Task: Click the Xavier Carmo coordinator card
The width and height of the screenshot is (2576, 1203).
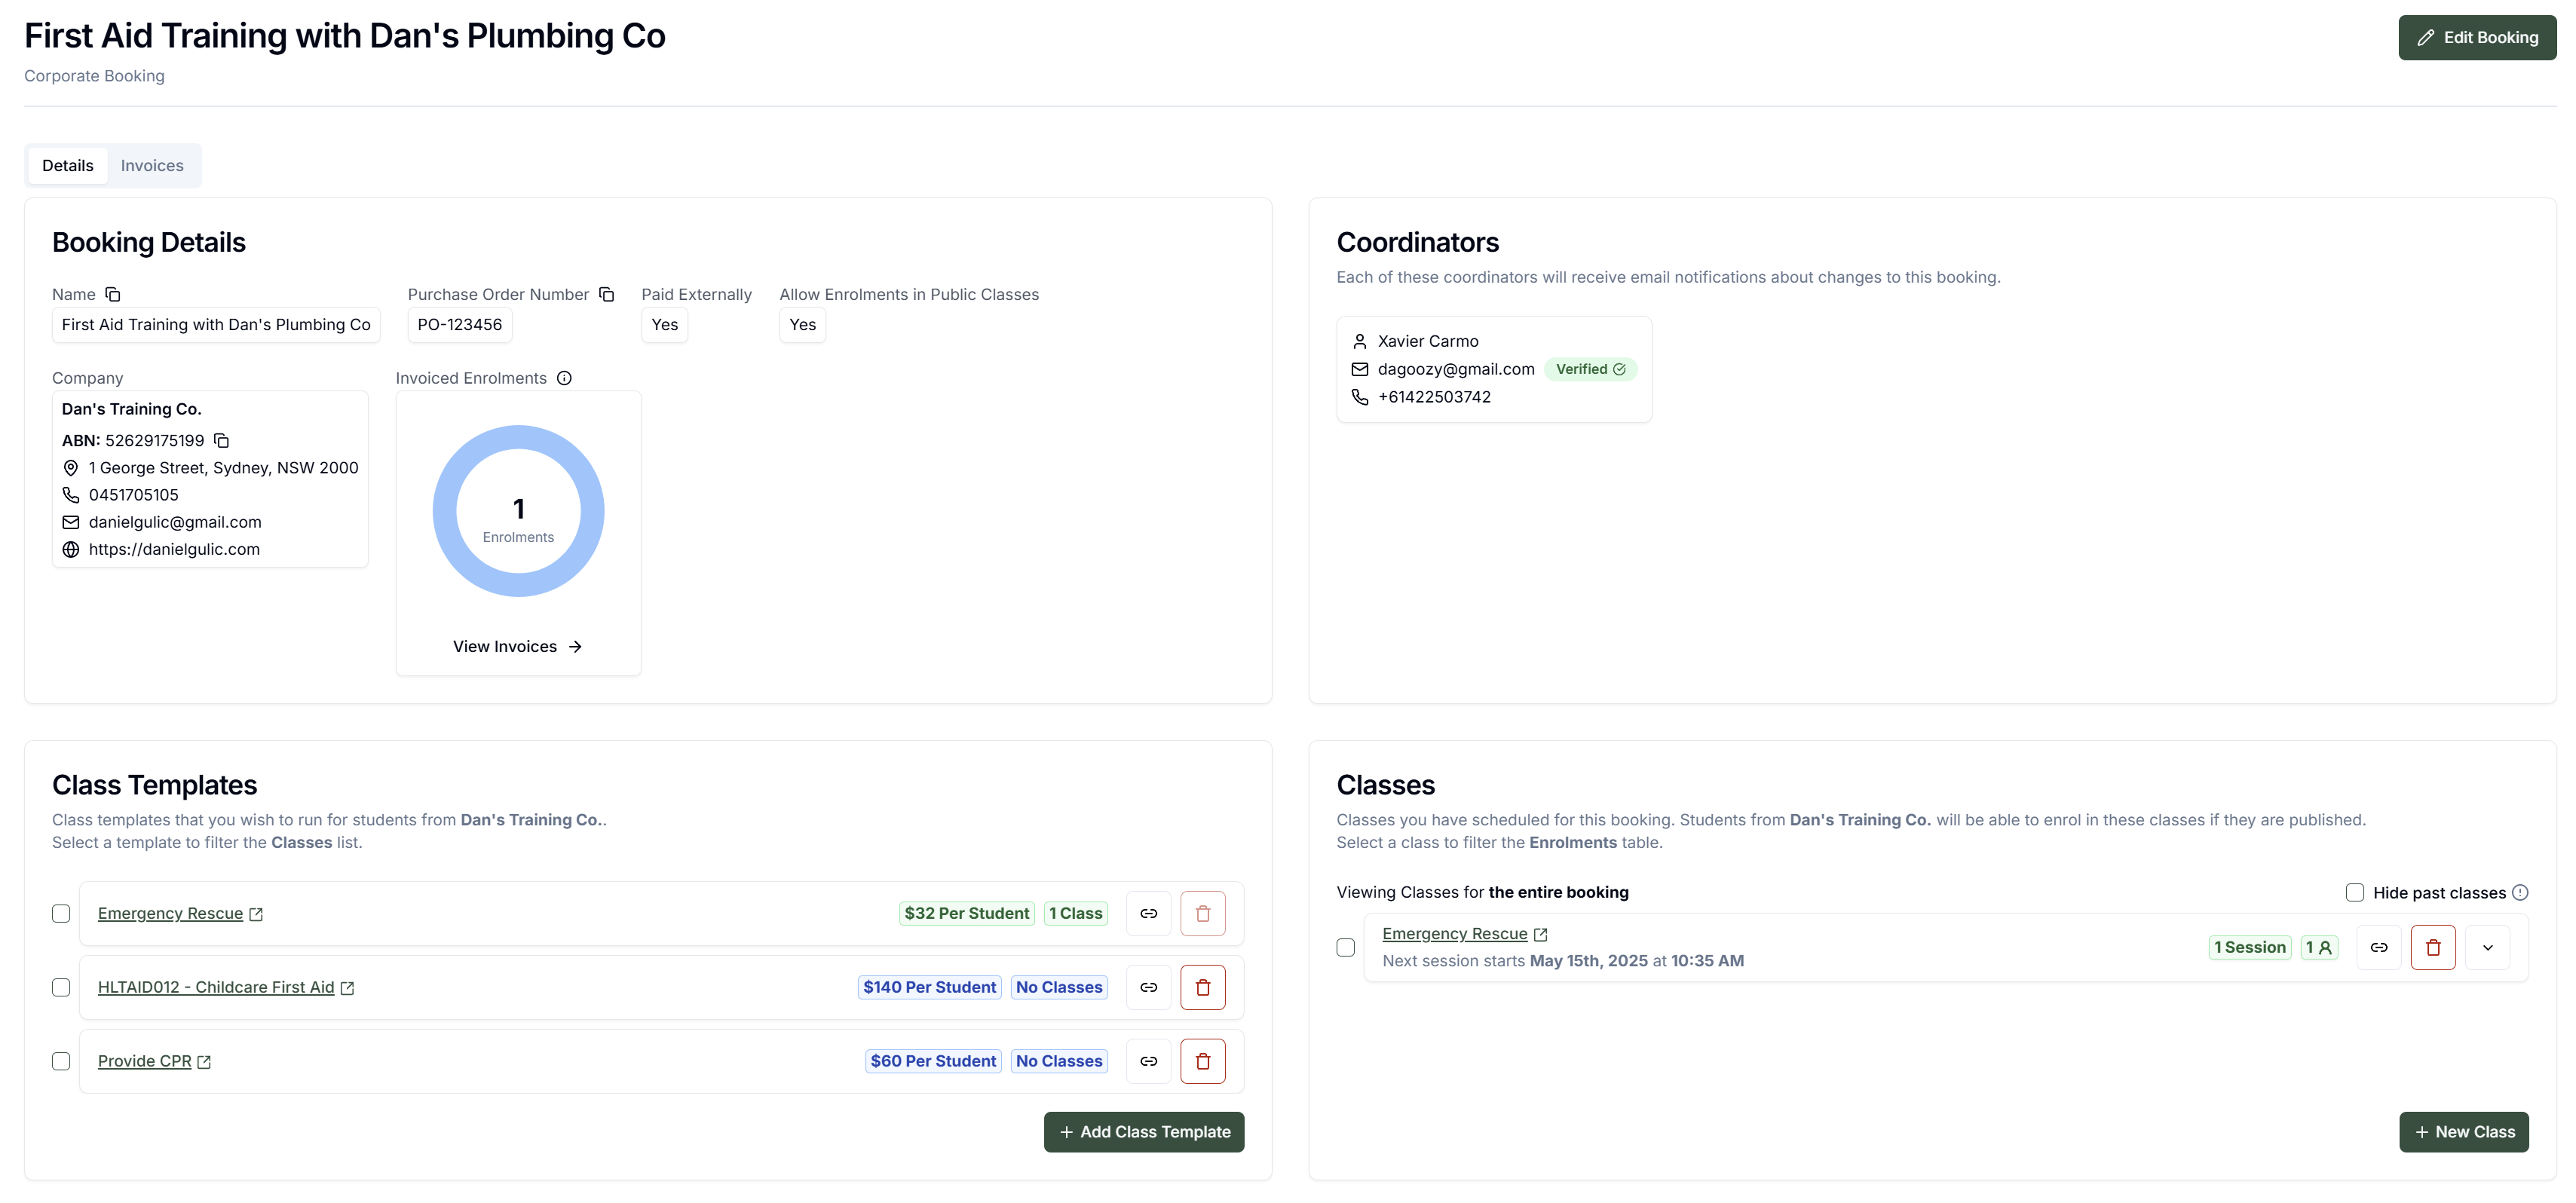Action: click(x=1493, y=369)
